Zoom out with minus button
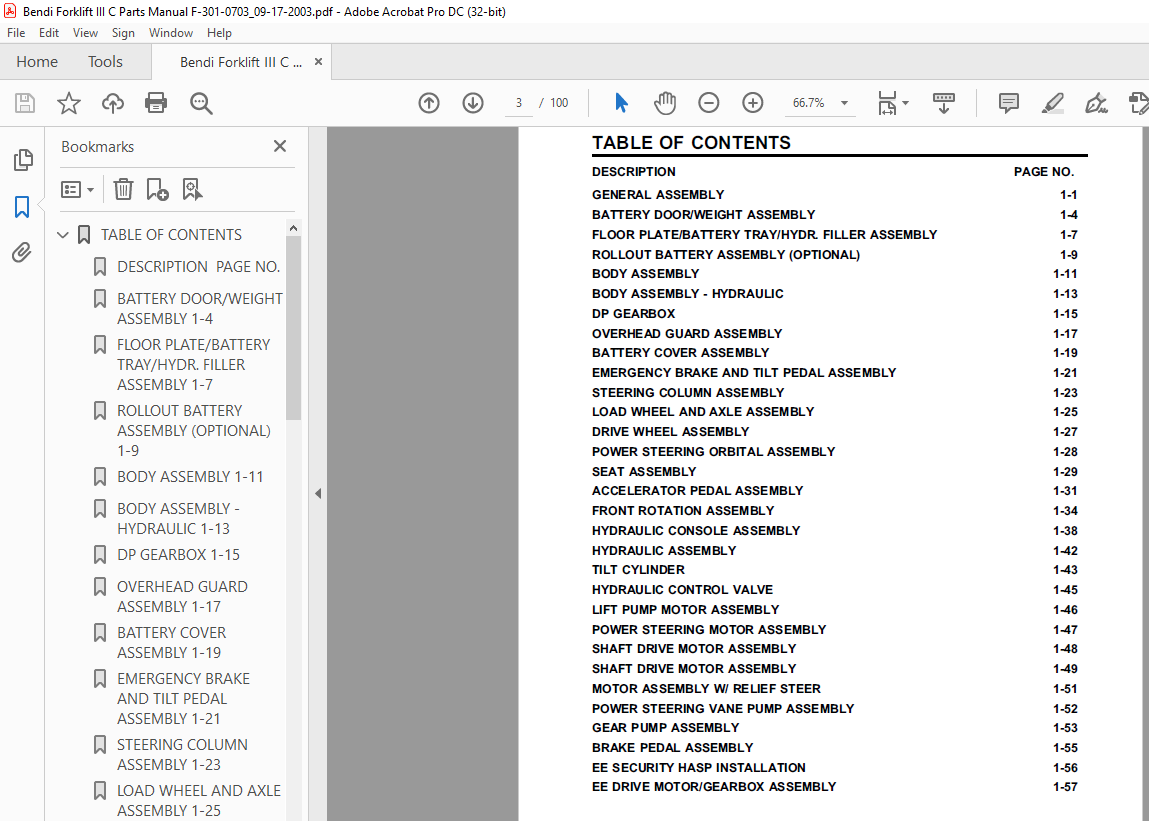The height and width of the screenshot is (821, 1149). 709,103
